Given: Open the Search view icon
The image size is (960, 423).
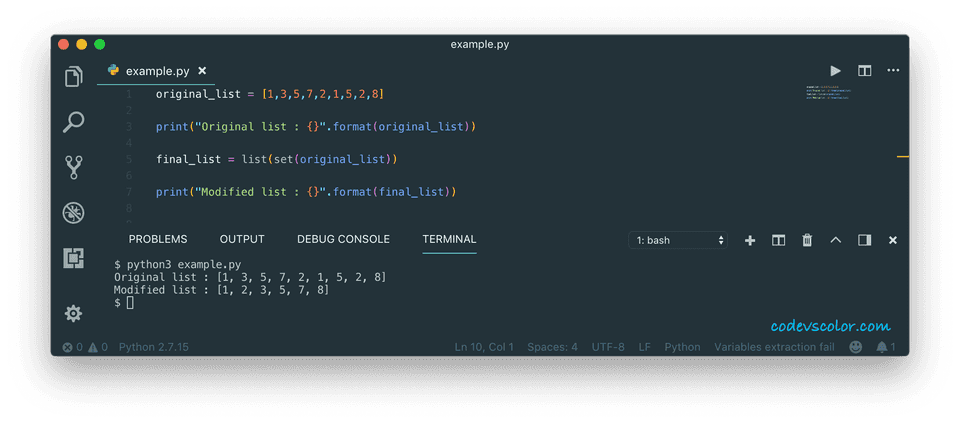Looking at the screenshot, I should 73,122.
